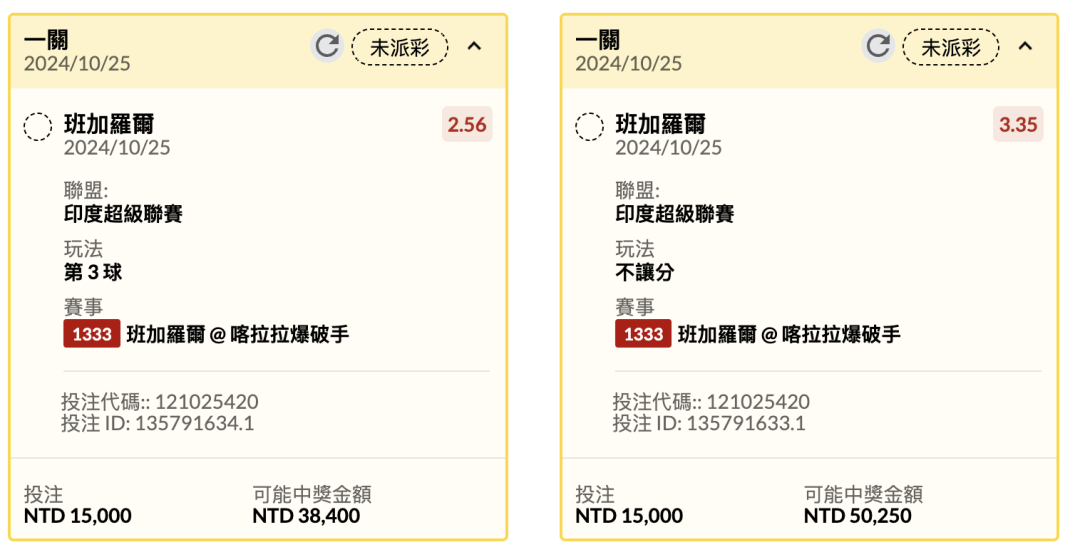Click the 1333 event code on the 不讓分 bet
The width and height of the screenshot is (1080, 557).
643,334
